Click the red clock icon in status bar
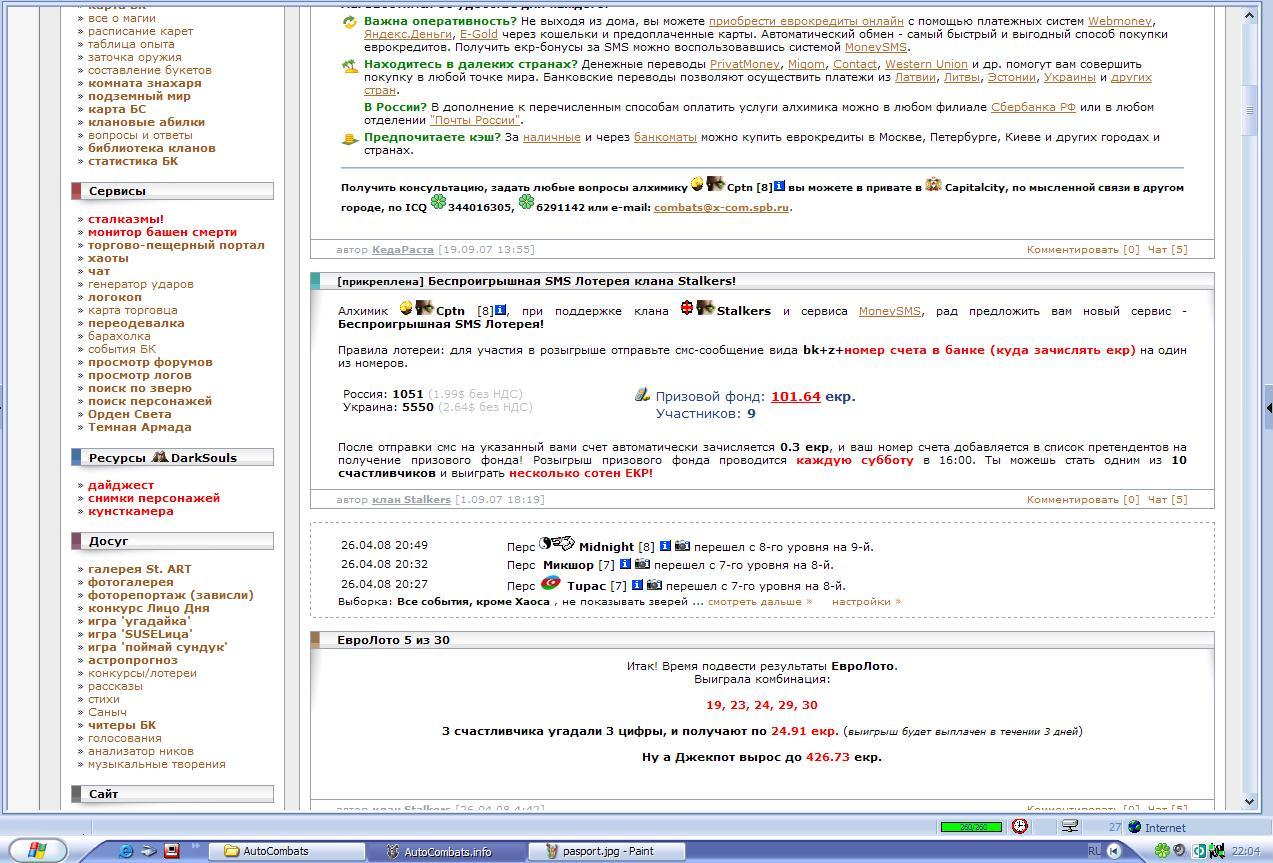 click(1020, 826)
